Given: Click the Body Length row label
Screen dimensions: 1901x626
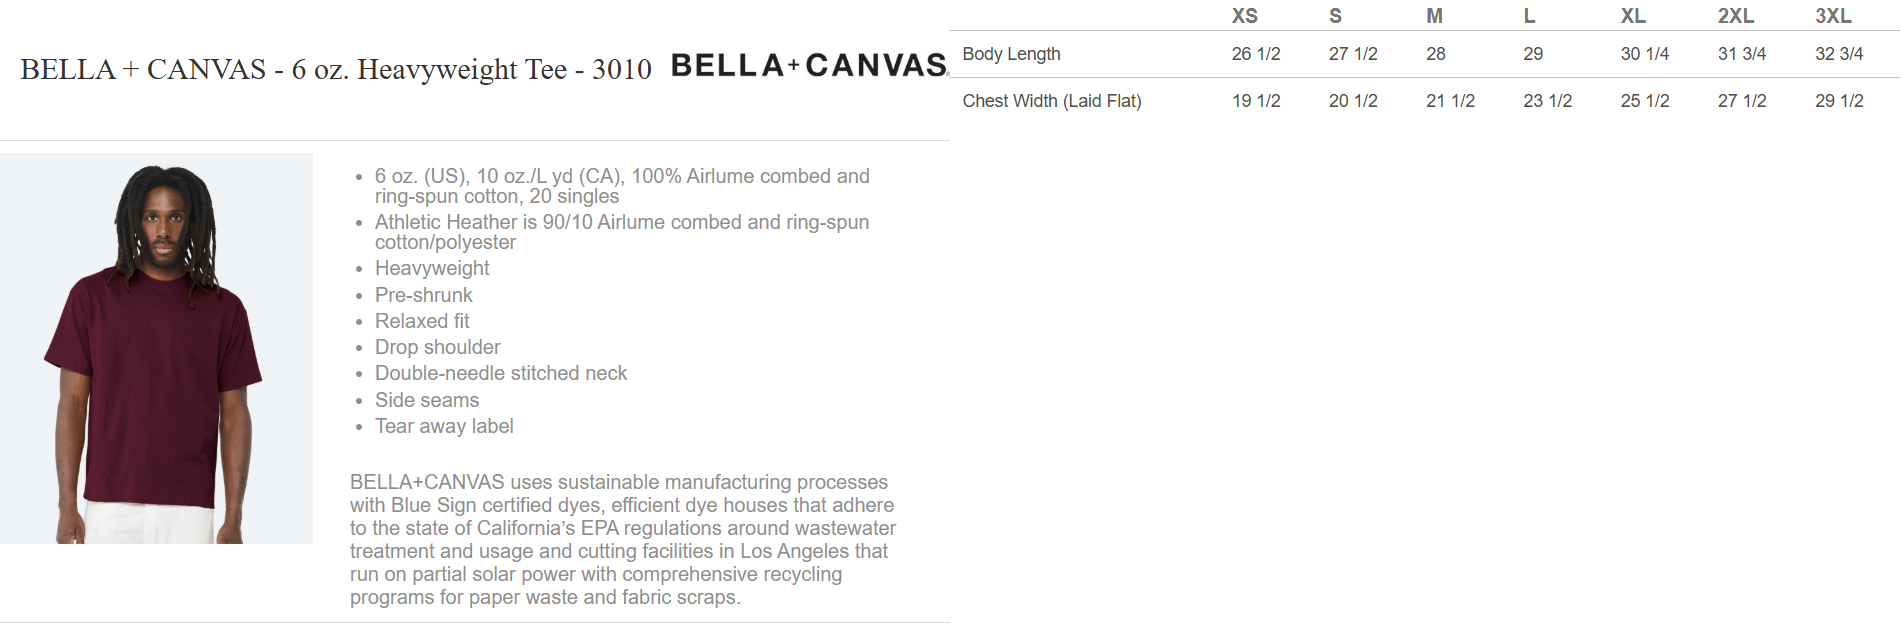Looking at the screenshot, I should pyautogui.click(x=1011, y=54).
